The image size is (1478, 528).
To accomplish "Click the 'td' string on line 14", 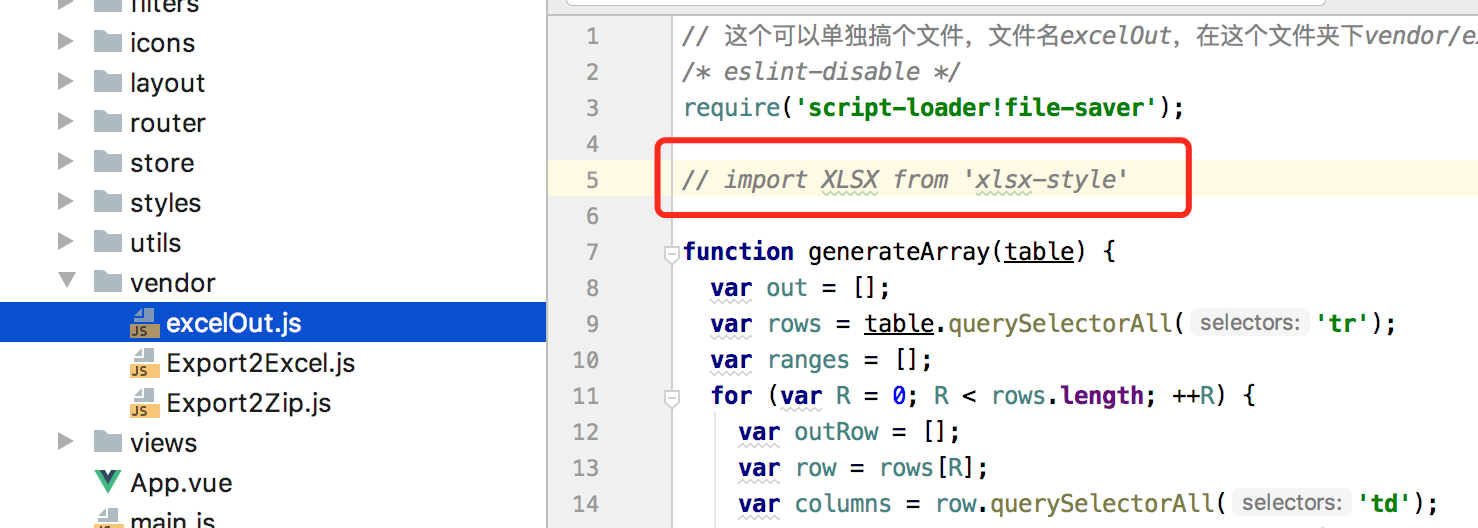I will click(x=1384, y=504).
